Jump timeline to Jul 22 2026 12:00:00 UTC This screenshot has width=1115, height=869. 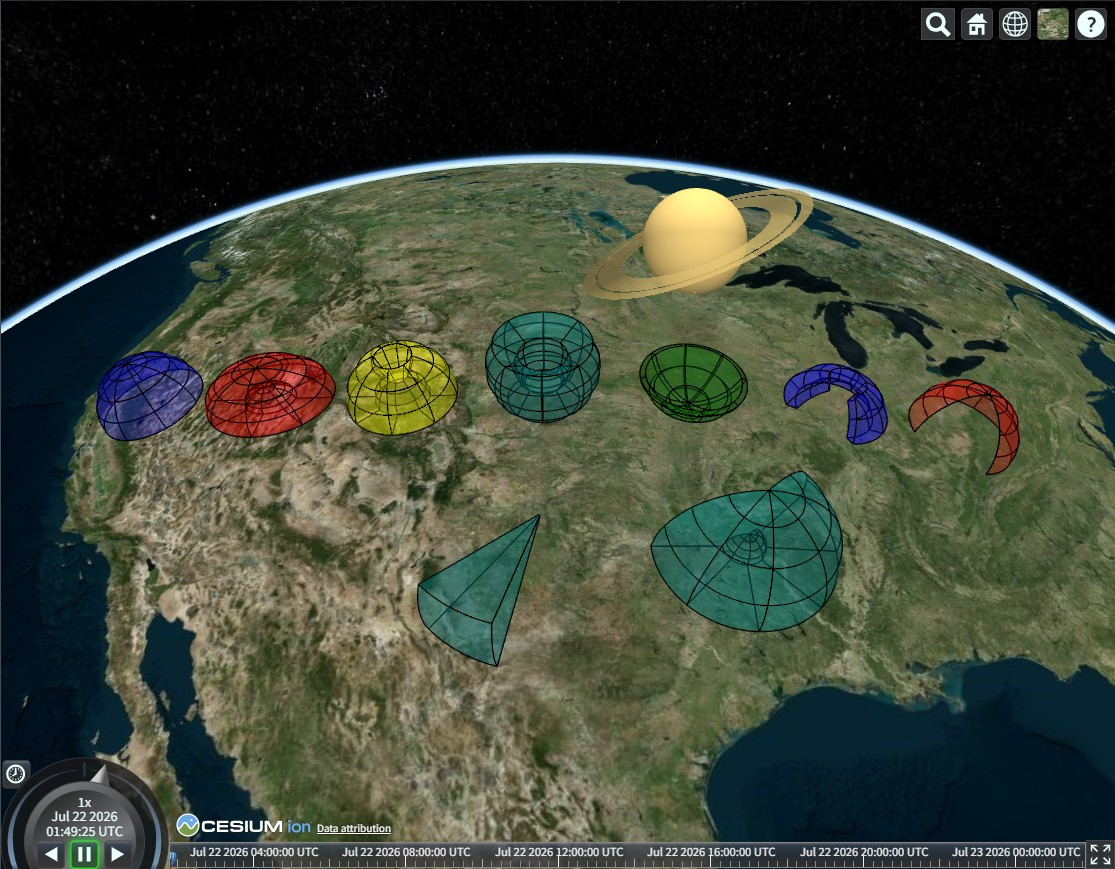[559, 851]
